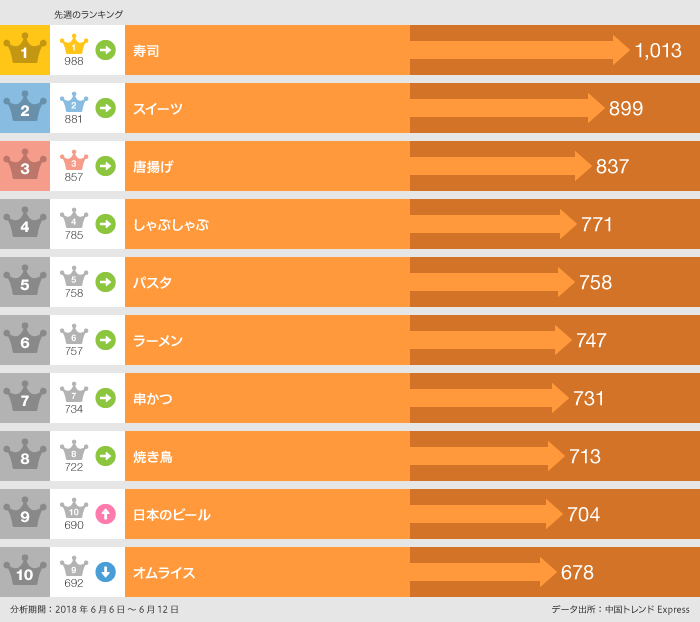Select the 唐揚げ ranking label
The height and width of the screenshot is (622, 700).
153,166
